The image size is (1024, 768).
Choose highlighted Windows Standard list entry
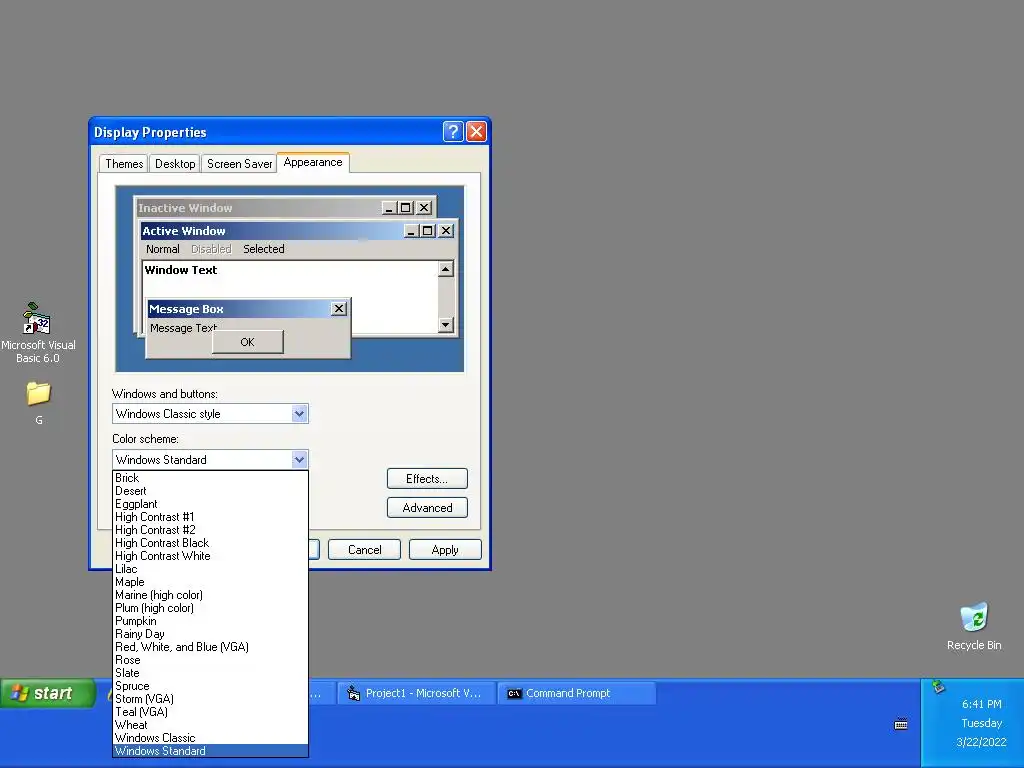(x=210, y=751)
